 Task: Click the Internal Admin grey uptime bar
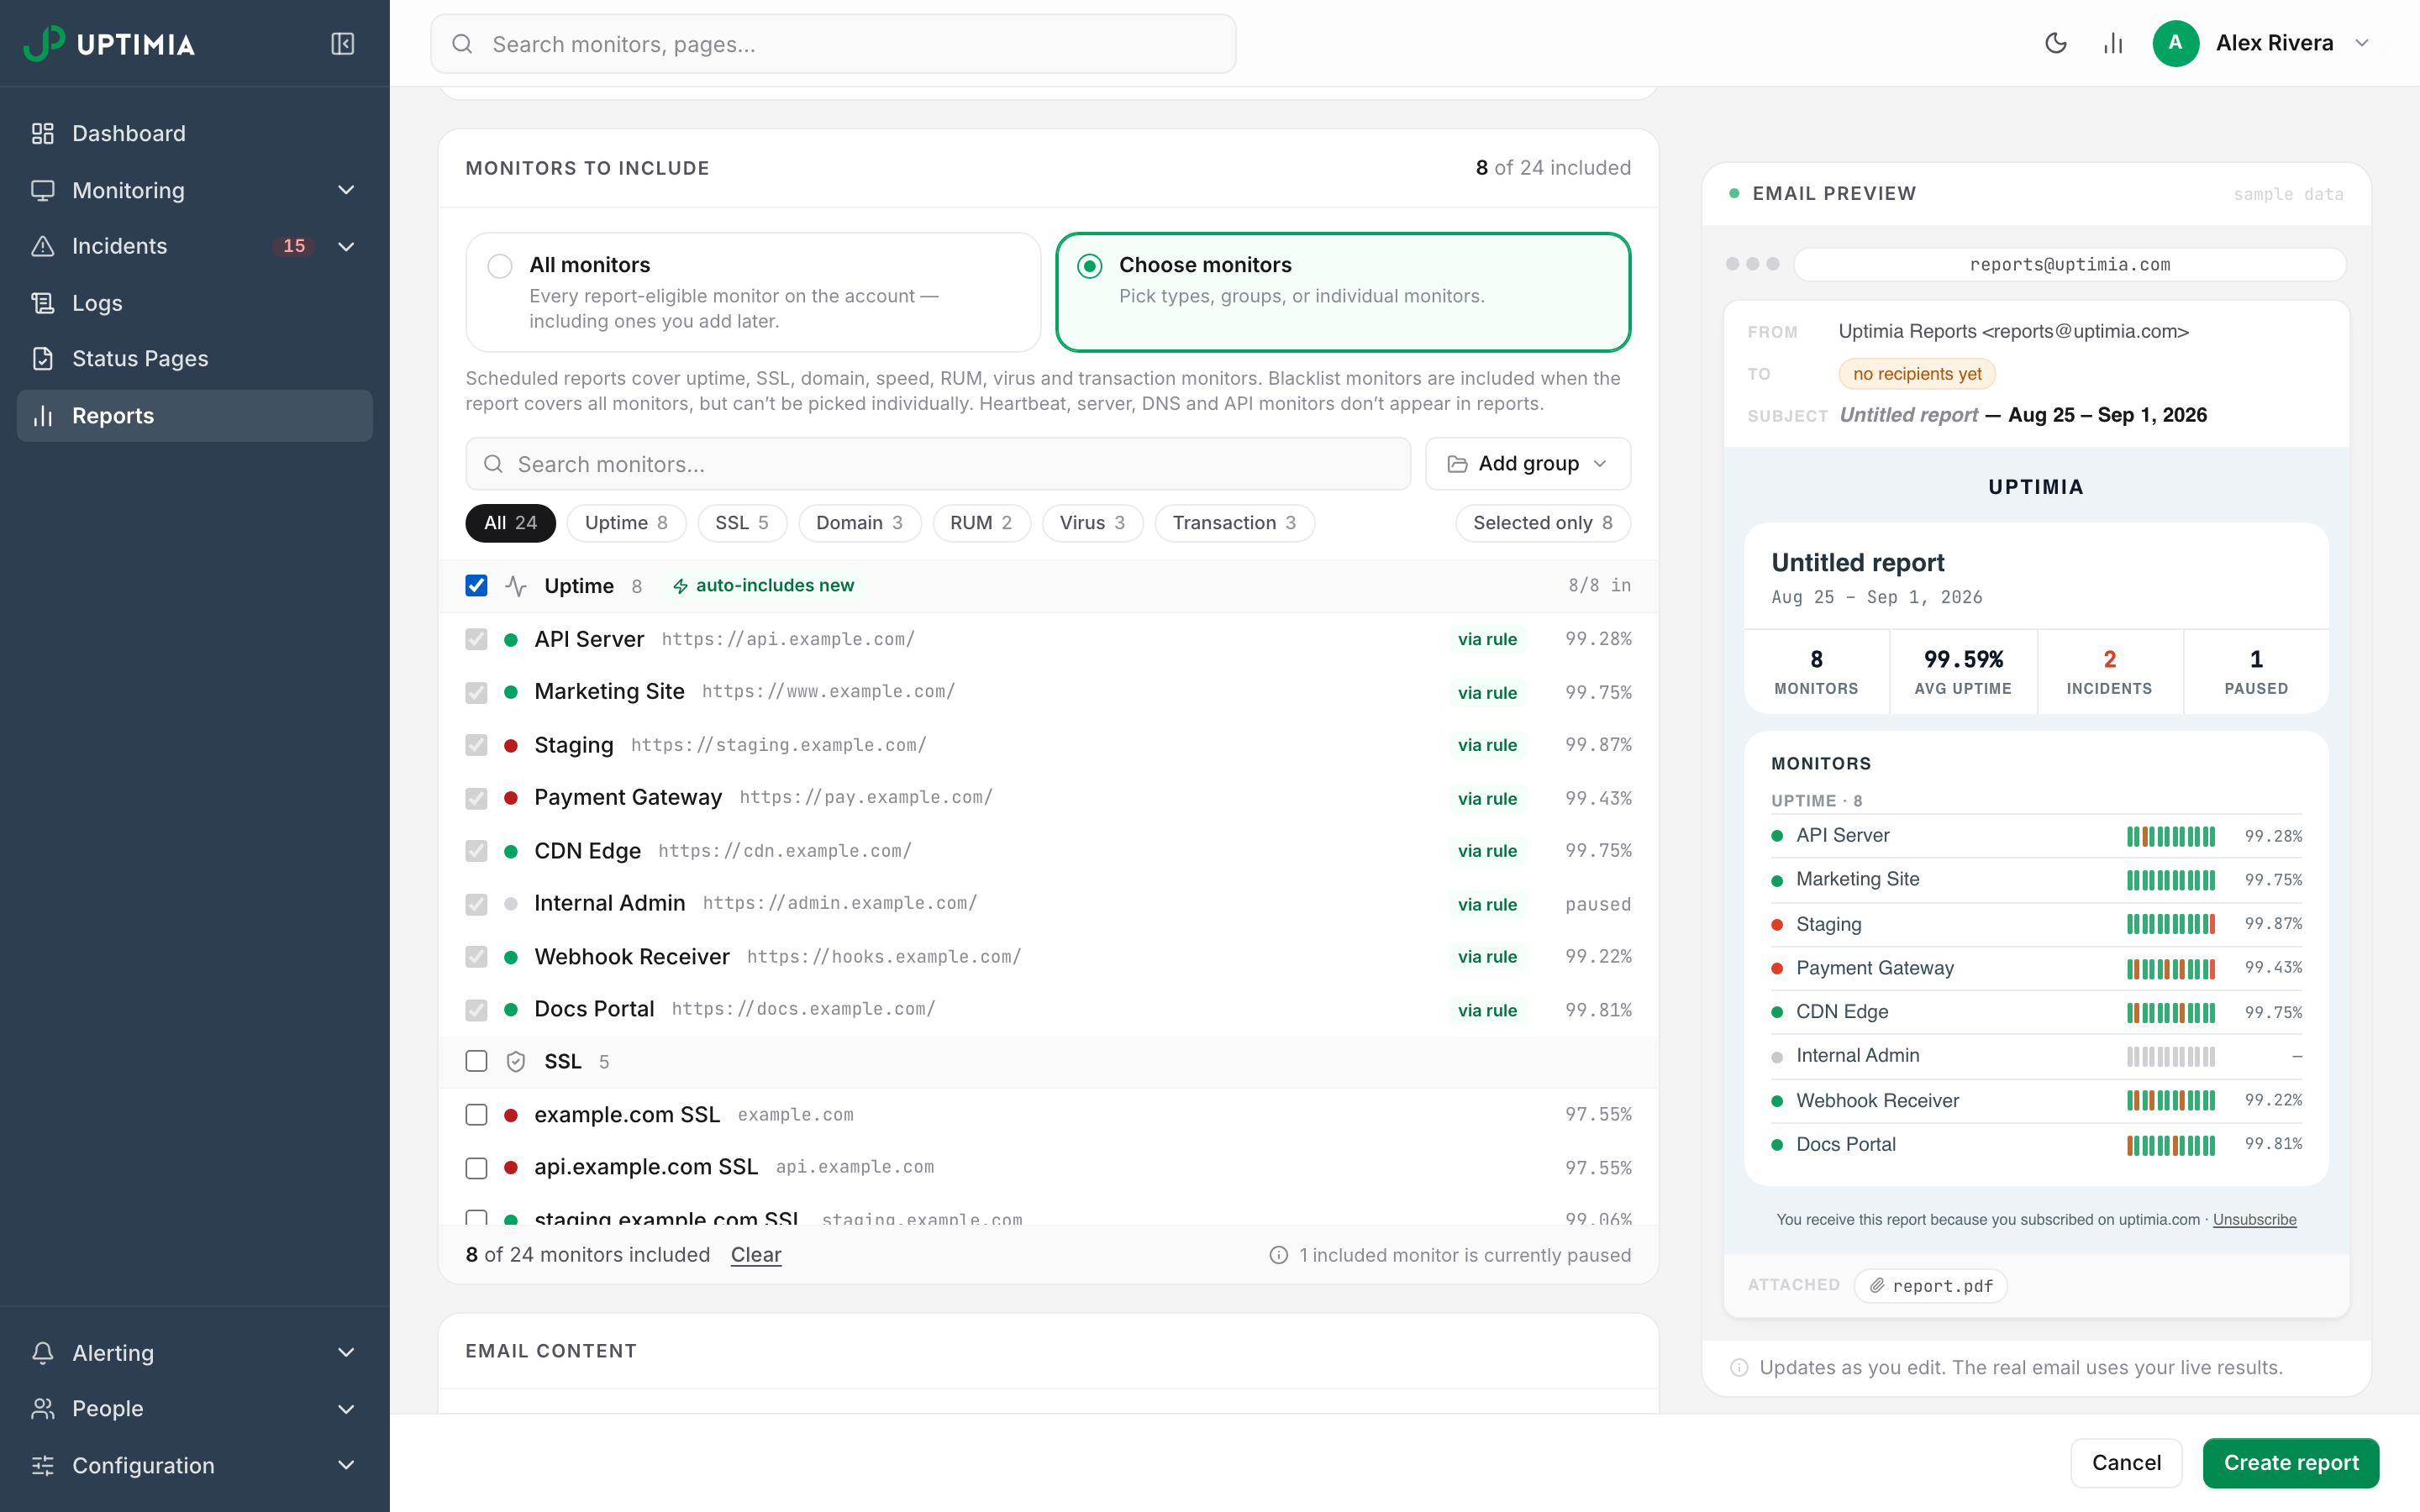tap(2171, 1057)
